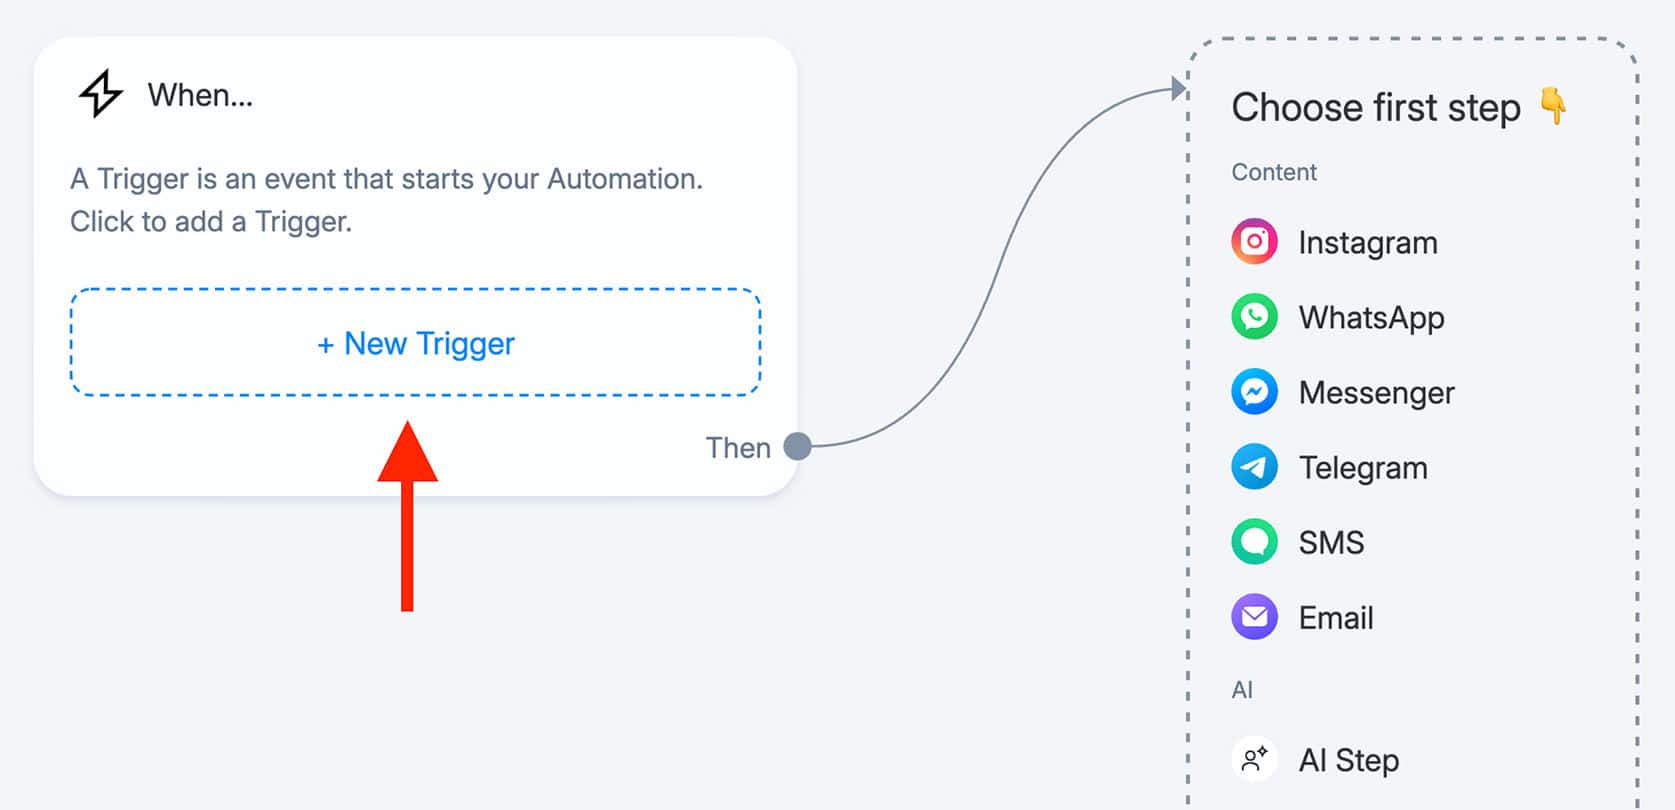Click the trigger description text
Screen dimensions: 1675x810
click(386, 200)
